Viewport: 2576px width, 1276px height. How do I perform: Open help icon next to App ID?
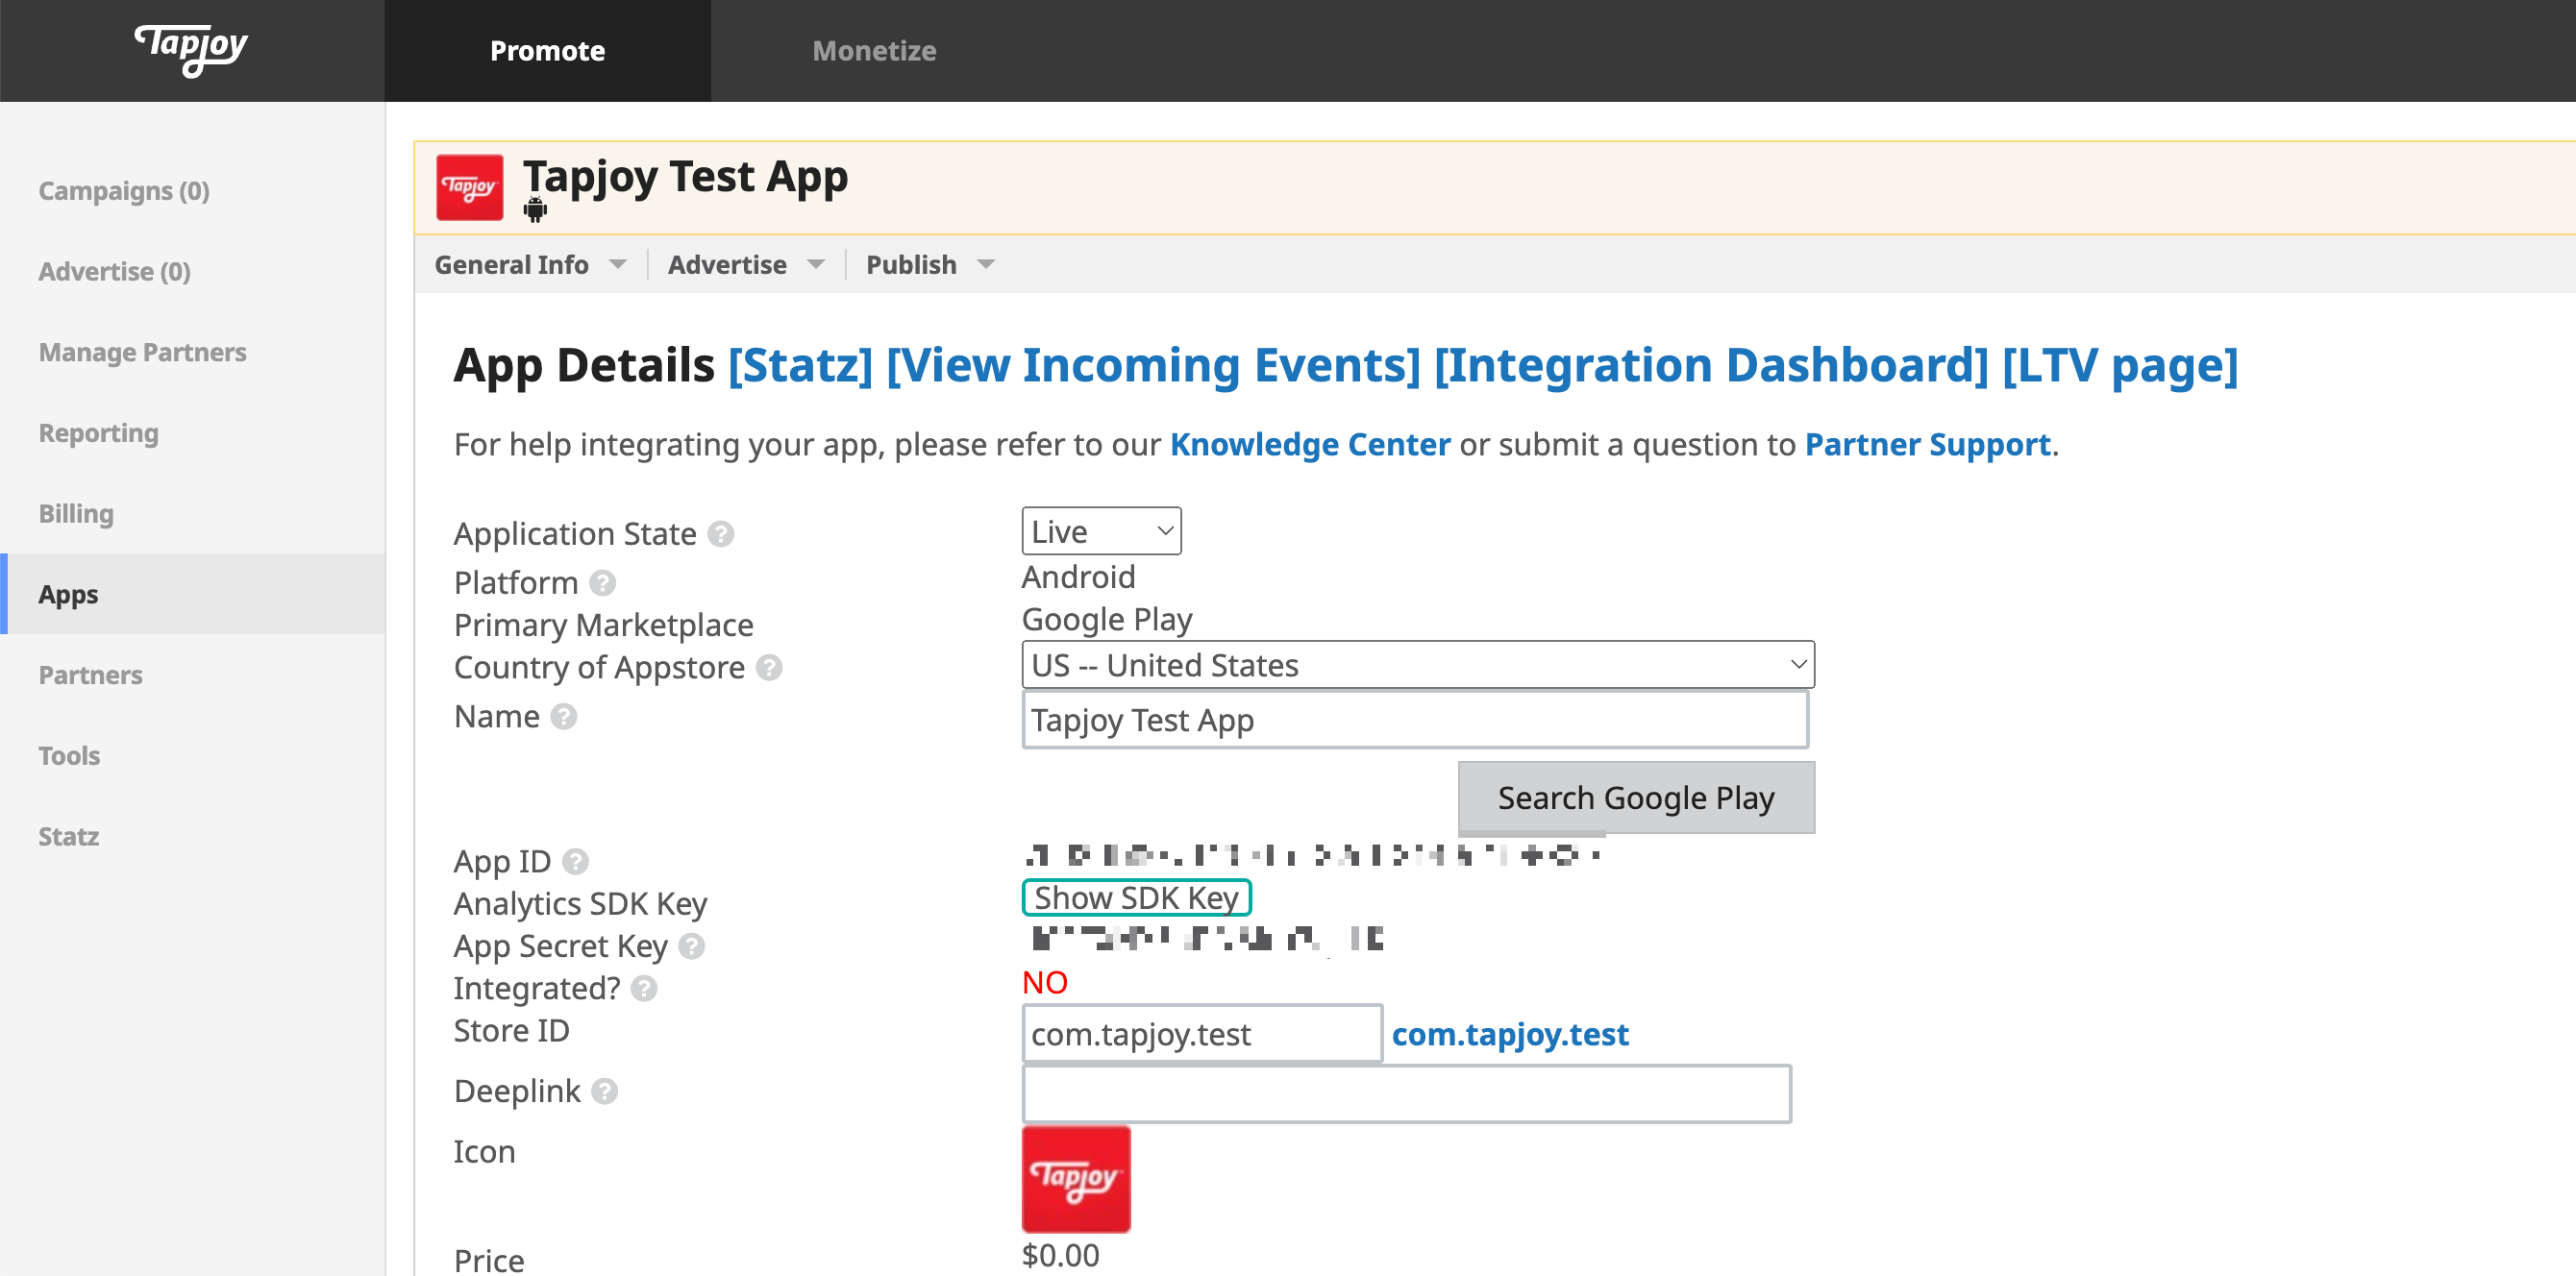575,861
